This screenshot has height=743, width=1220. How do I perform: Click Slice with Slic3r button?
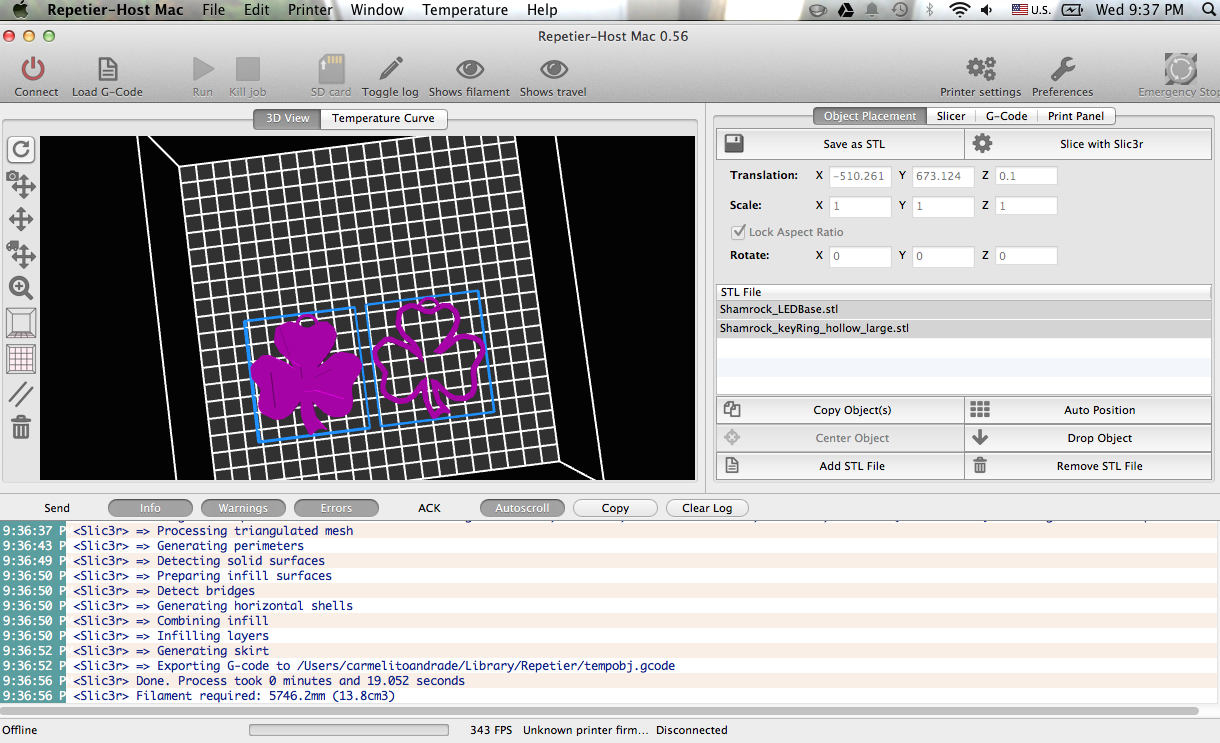point(1088,144)
